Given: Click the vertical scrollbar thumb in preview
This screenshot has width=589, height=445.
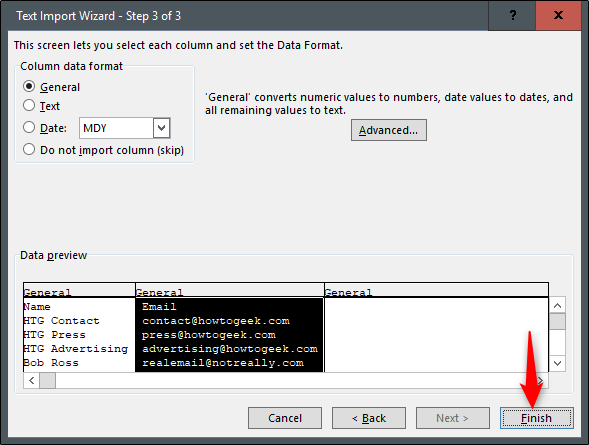Looking at the screenshot, I should 557,322.
